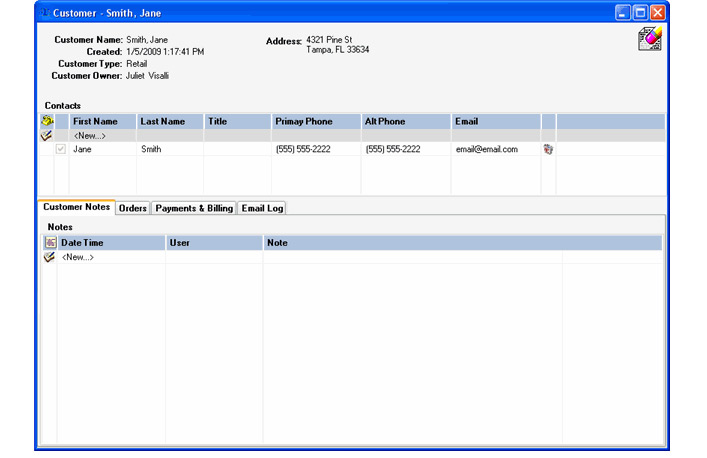Click the email@email.com cell
Screen dimensions: 707x458
pyautogui.click(x=496, y=149)
